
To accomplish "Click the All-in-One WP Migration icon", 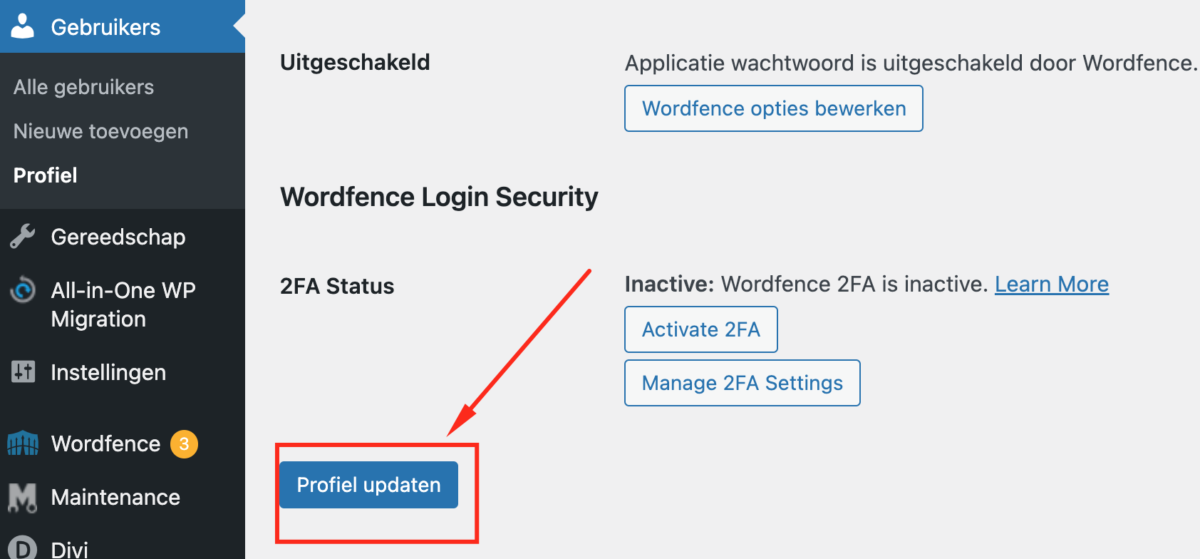I will [22, 291].
